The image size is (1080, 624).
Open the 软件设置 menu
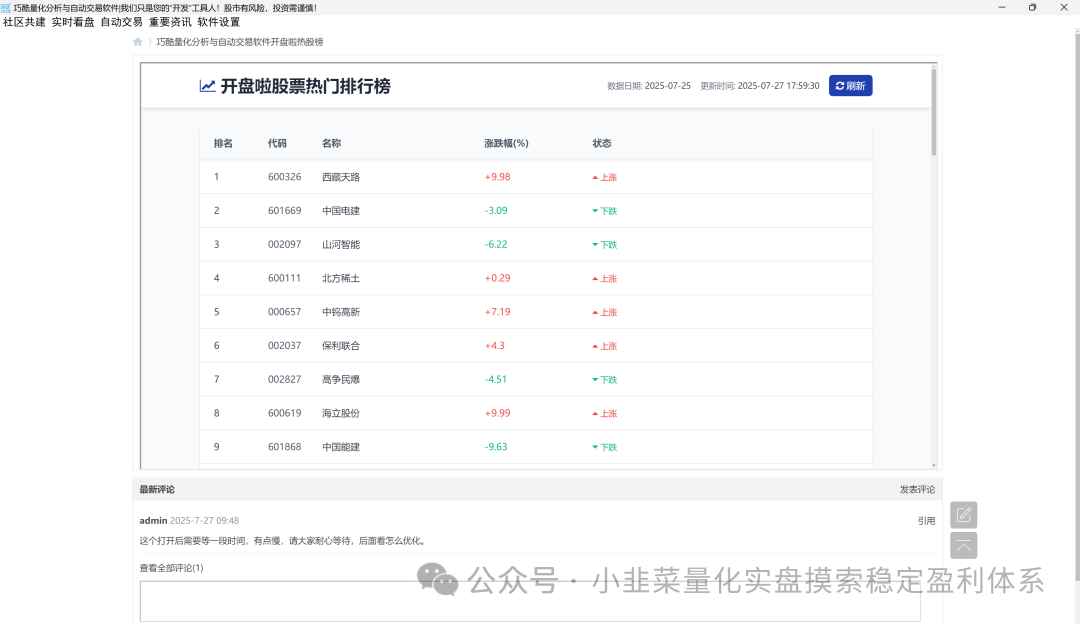tap(219, 22)
